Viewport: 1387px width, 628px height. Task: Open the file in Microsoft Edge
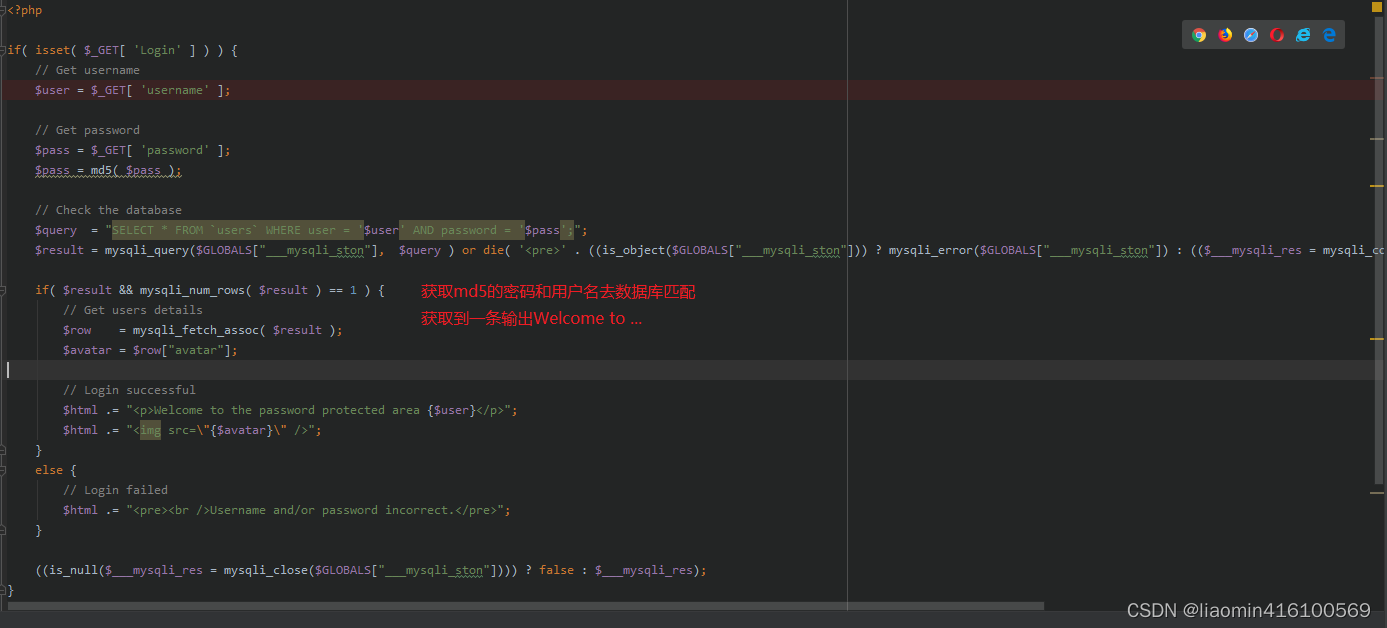pyautogui.click(x=1329, y=35)
